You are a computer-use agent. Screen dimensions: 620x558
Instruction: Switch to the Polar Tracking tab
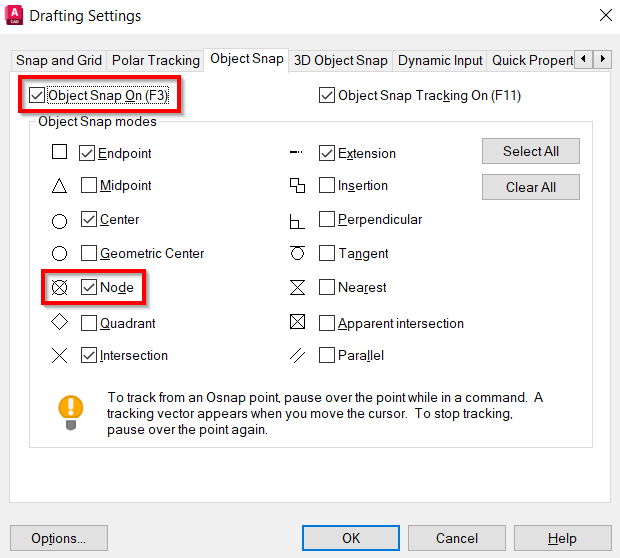click(x=156, y=60)
